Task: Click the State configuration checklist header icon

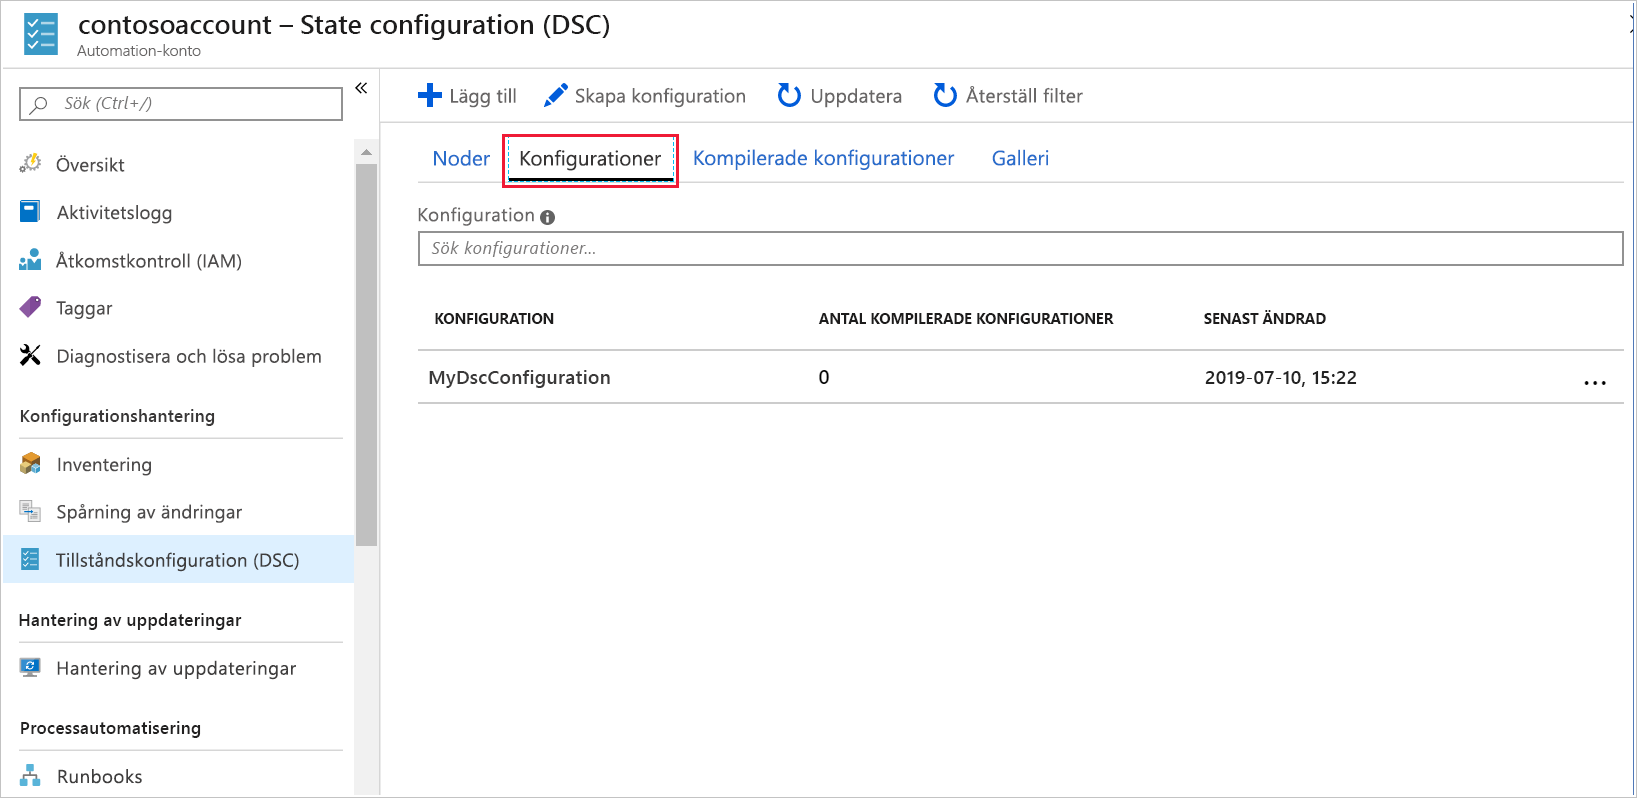Action: [41, 33]
